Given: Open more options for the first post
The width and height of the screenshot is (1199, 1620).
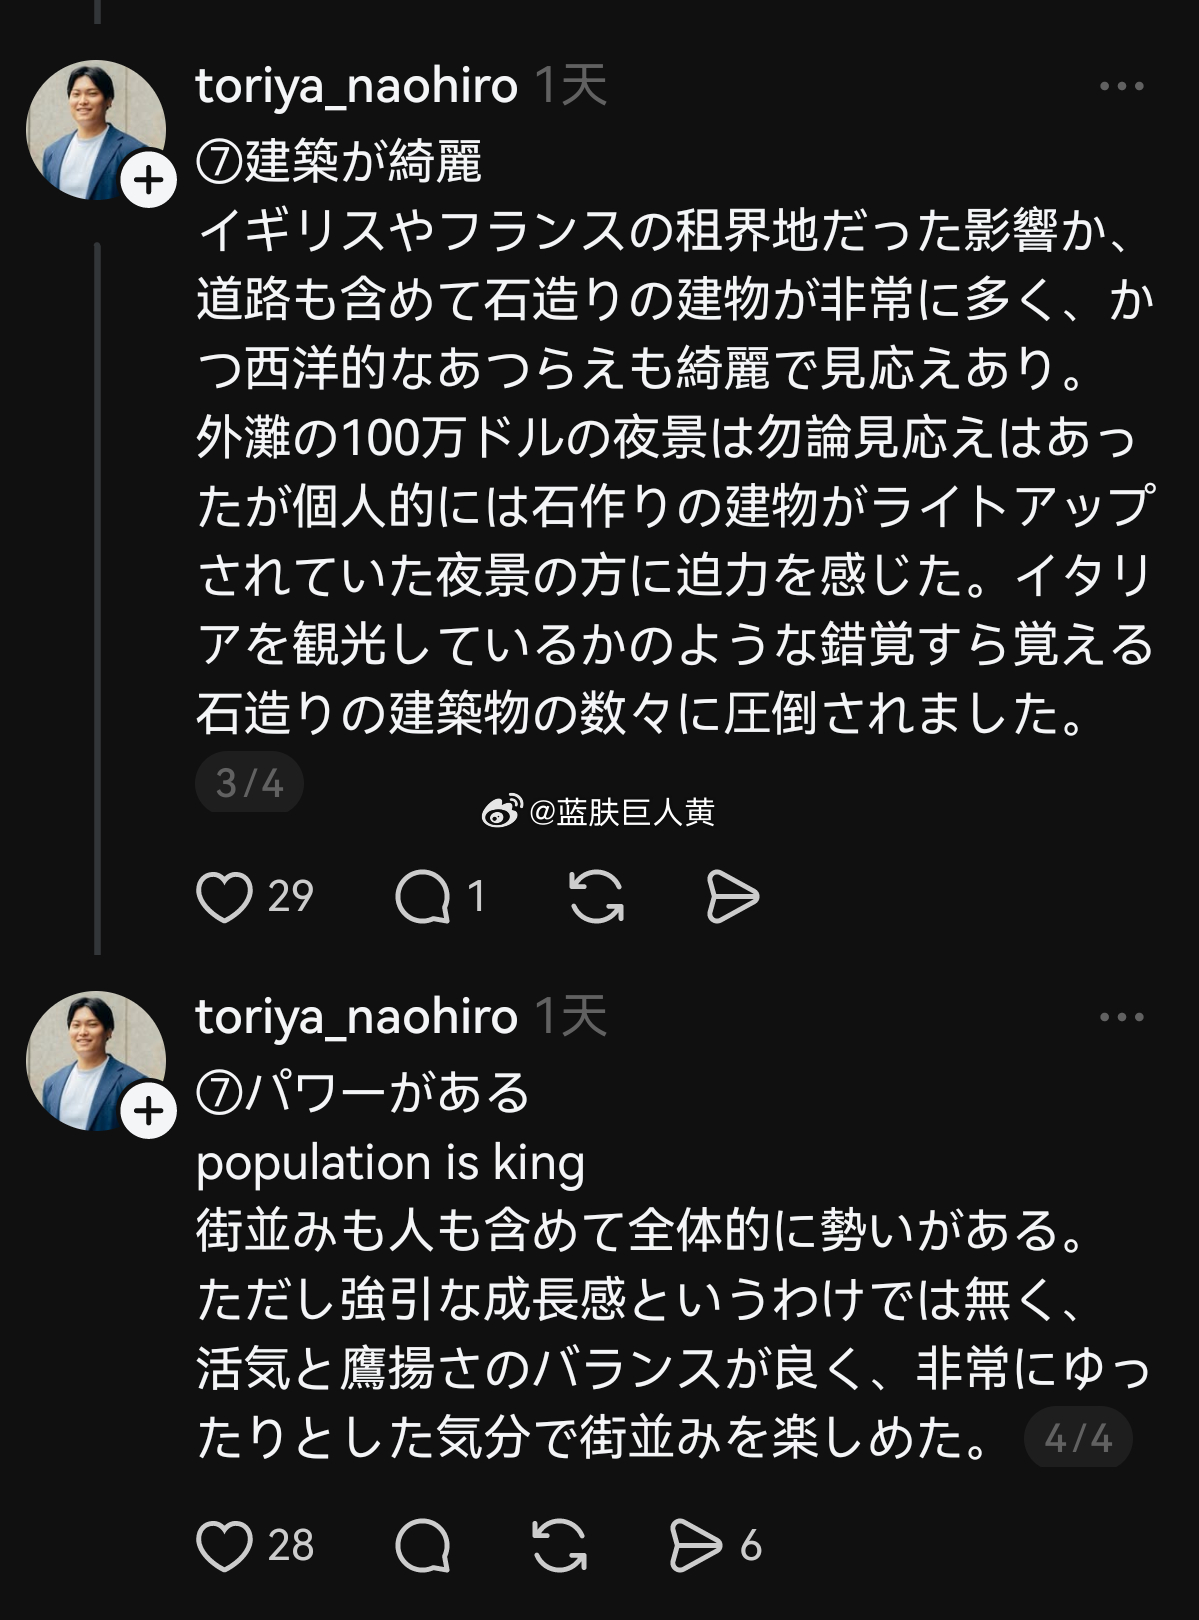Looking at the screenshot, I should 1121,87.
